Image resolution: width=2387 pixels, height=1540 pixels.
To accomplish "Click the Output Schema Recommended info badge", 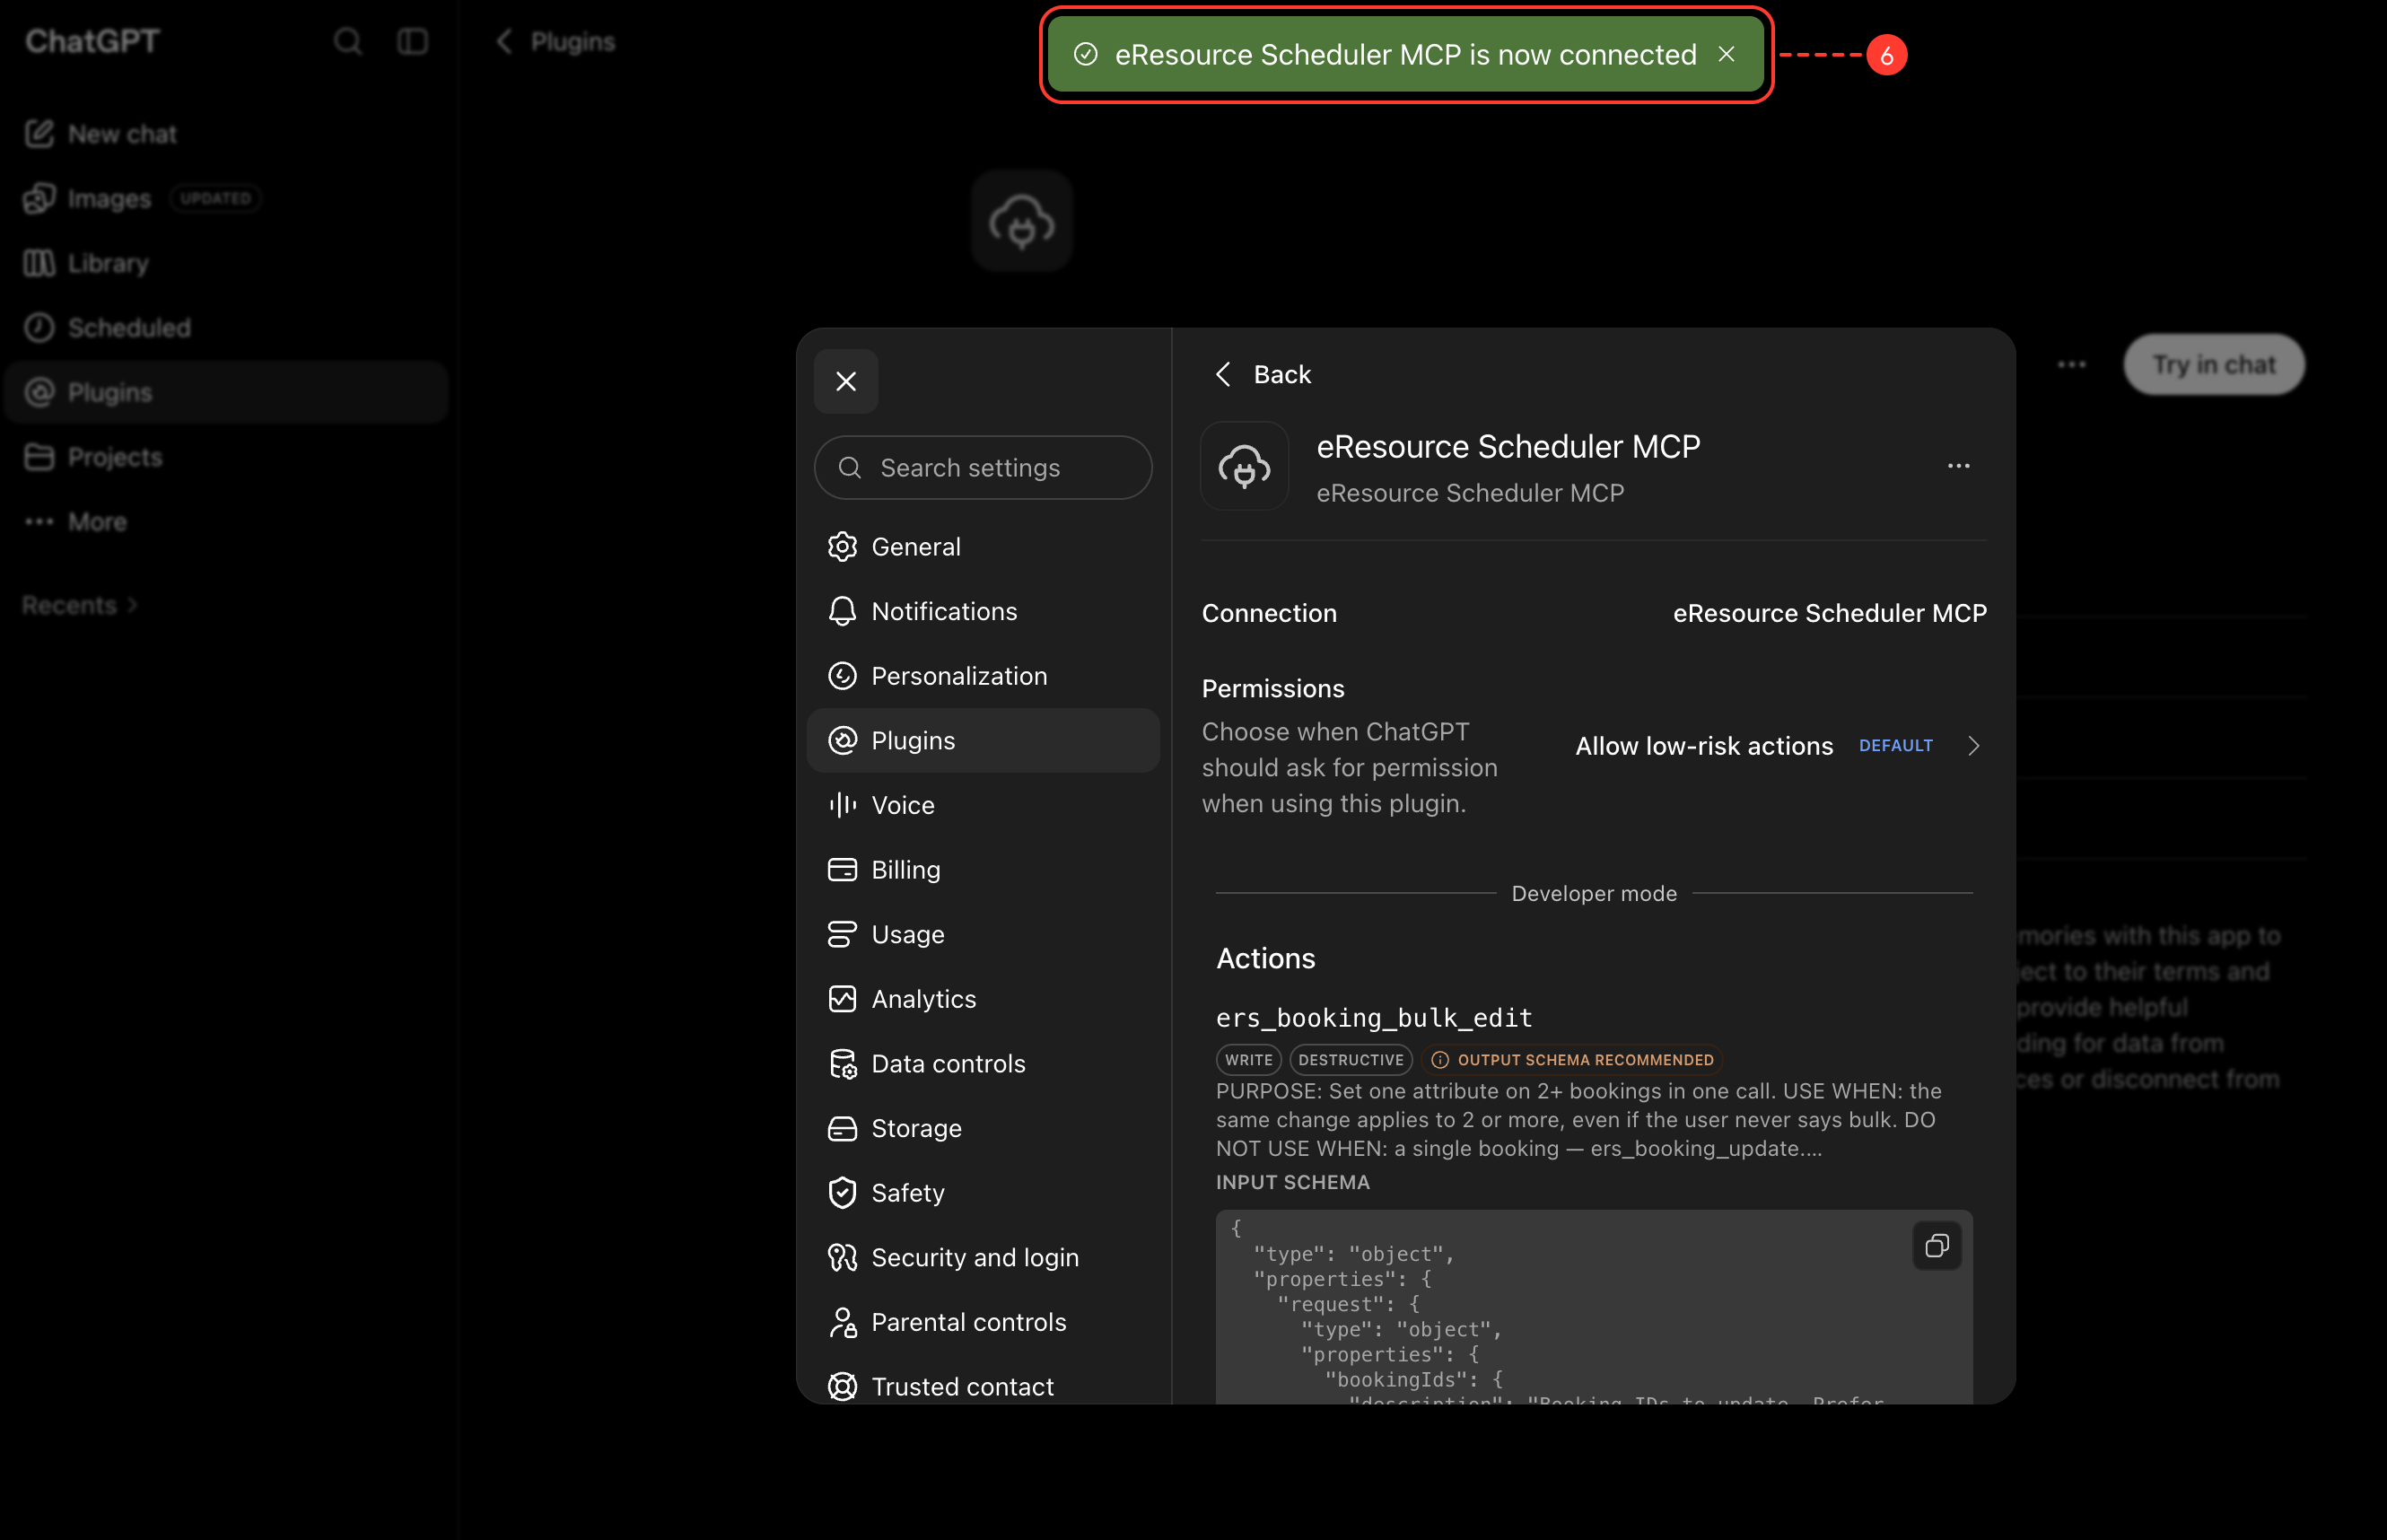I will pos(1573,1060).
